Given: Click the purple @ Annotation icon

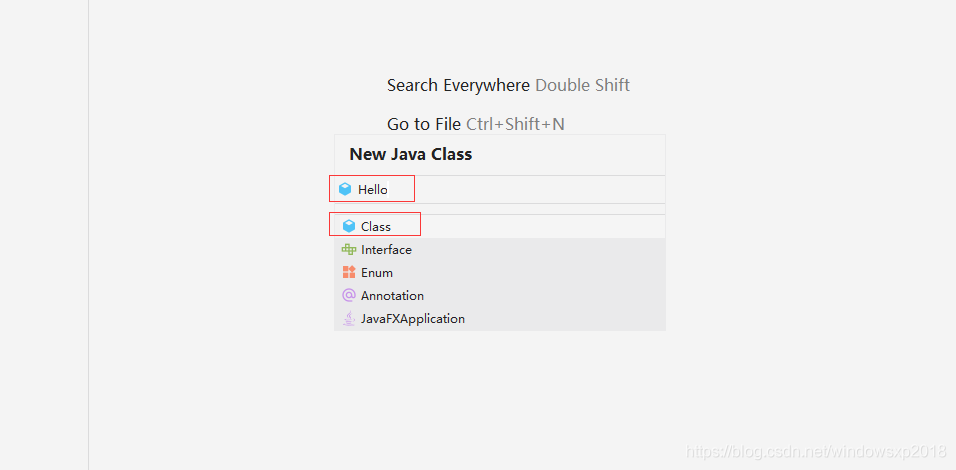Looking at the screenshot, I should 349,296.
